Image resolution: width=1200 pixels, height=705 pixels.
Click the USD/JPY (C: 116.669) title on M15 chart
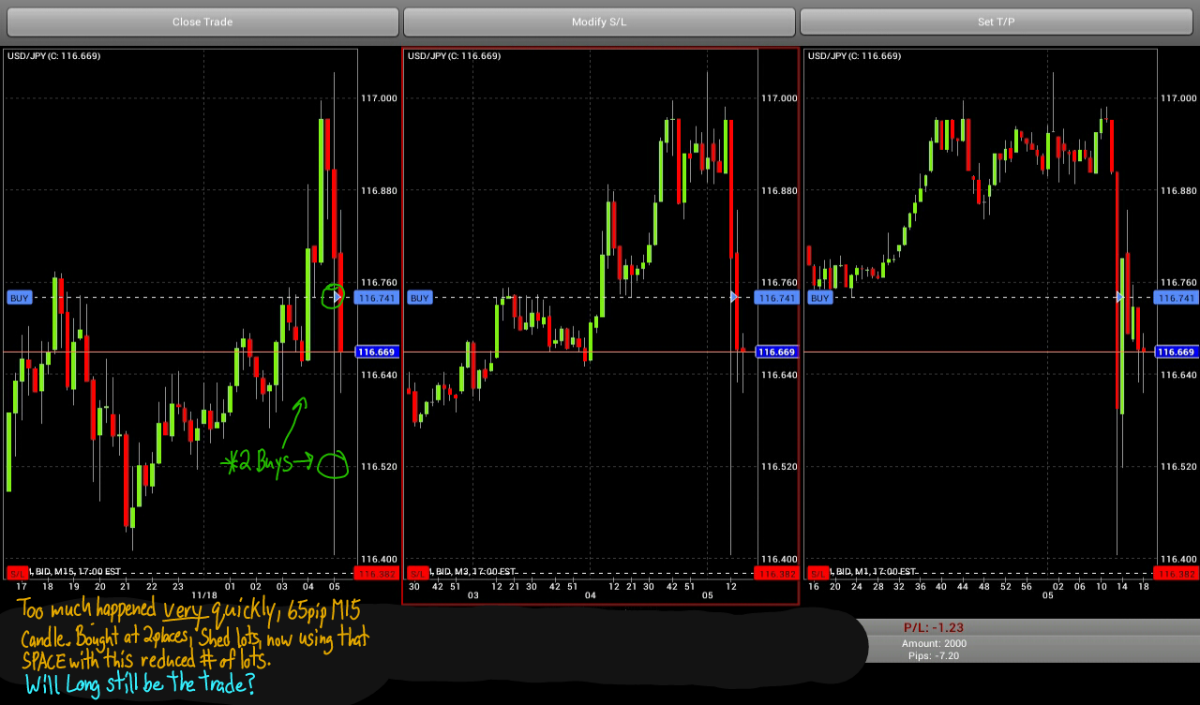54,56
